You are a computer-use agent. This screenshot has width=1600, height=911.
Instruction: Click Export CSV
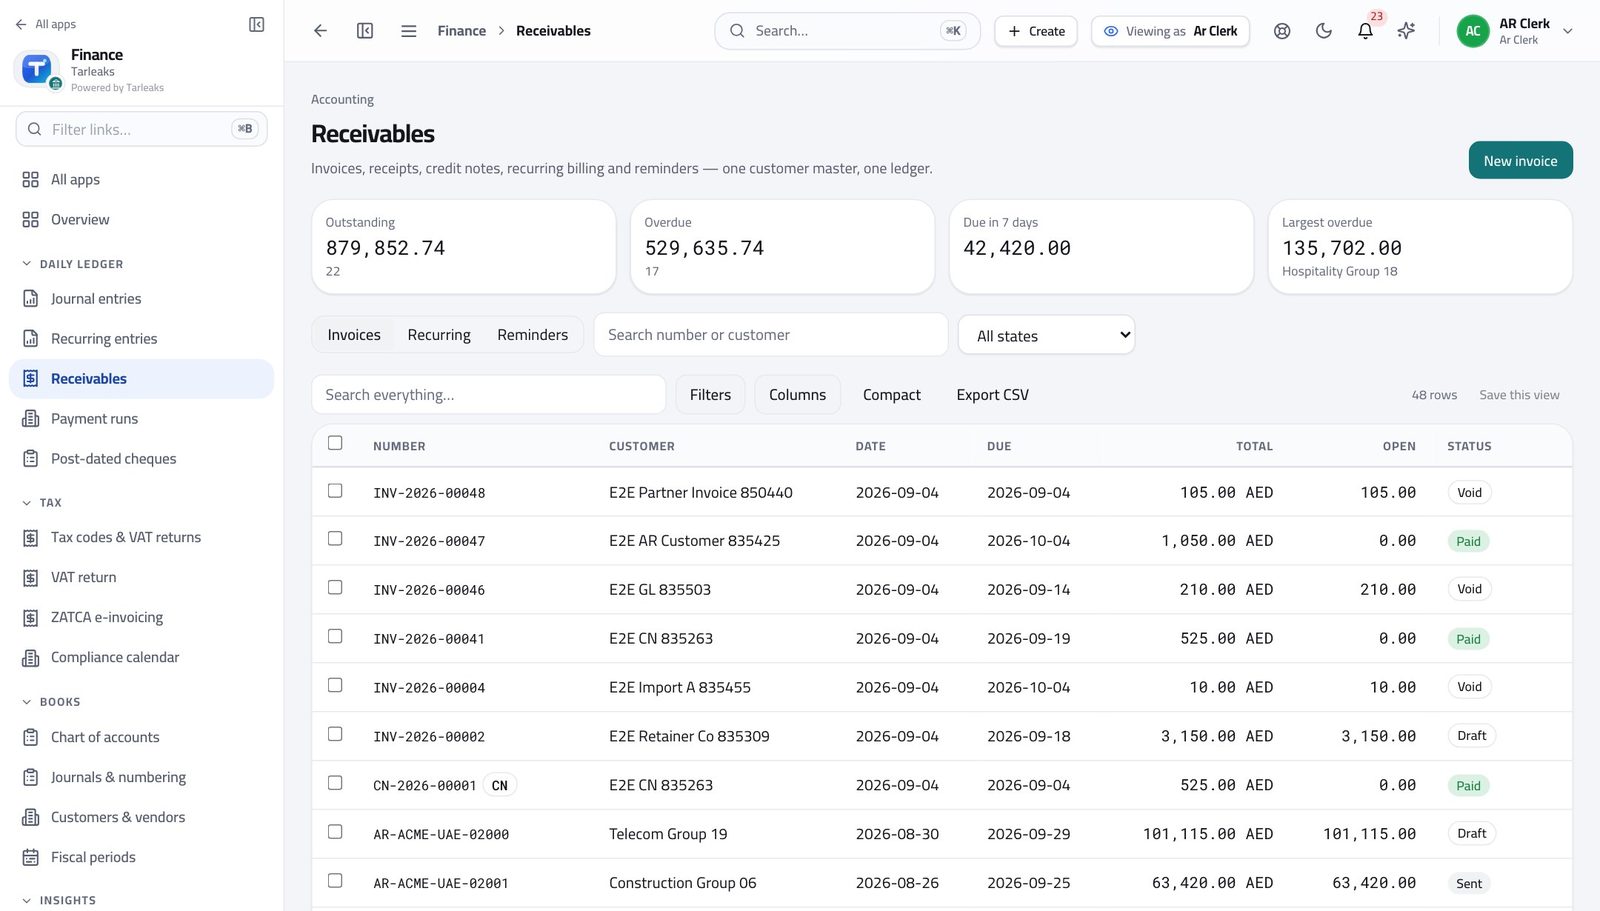tap(992, 395)
